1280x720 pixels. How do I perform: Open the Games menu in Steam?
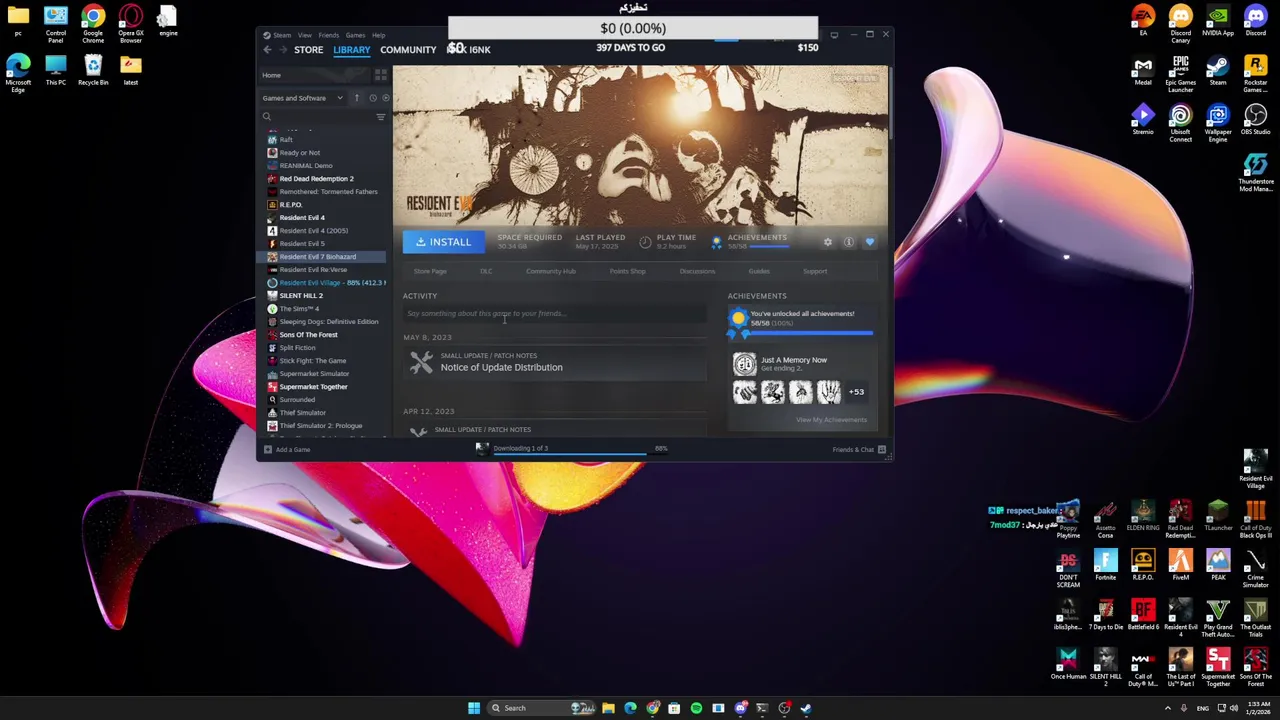355,35
